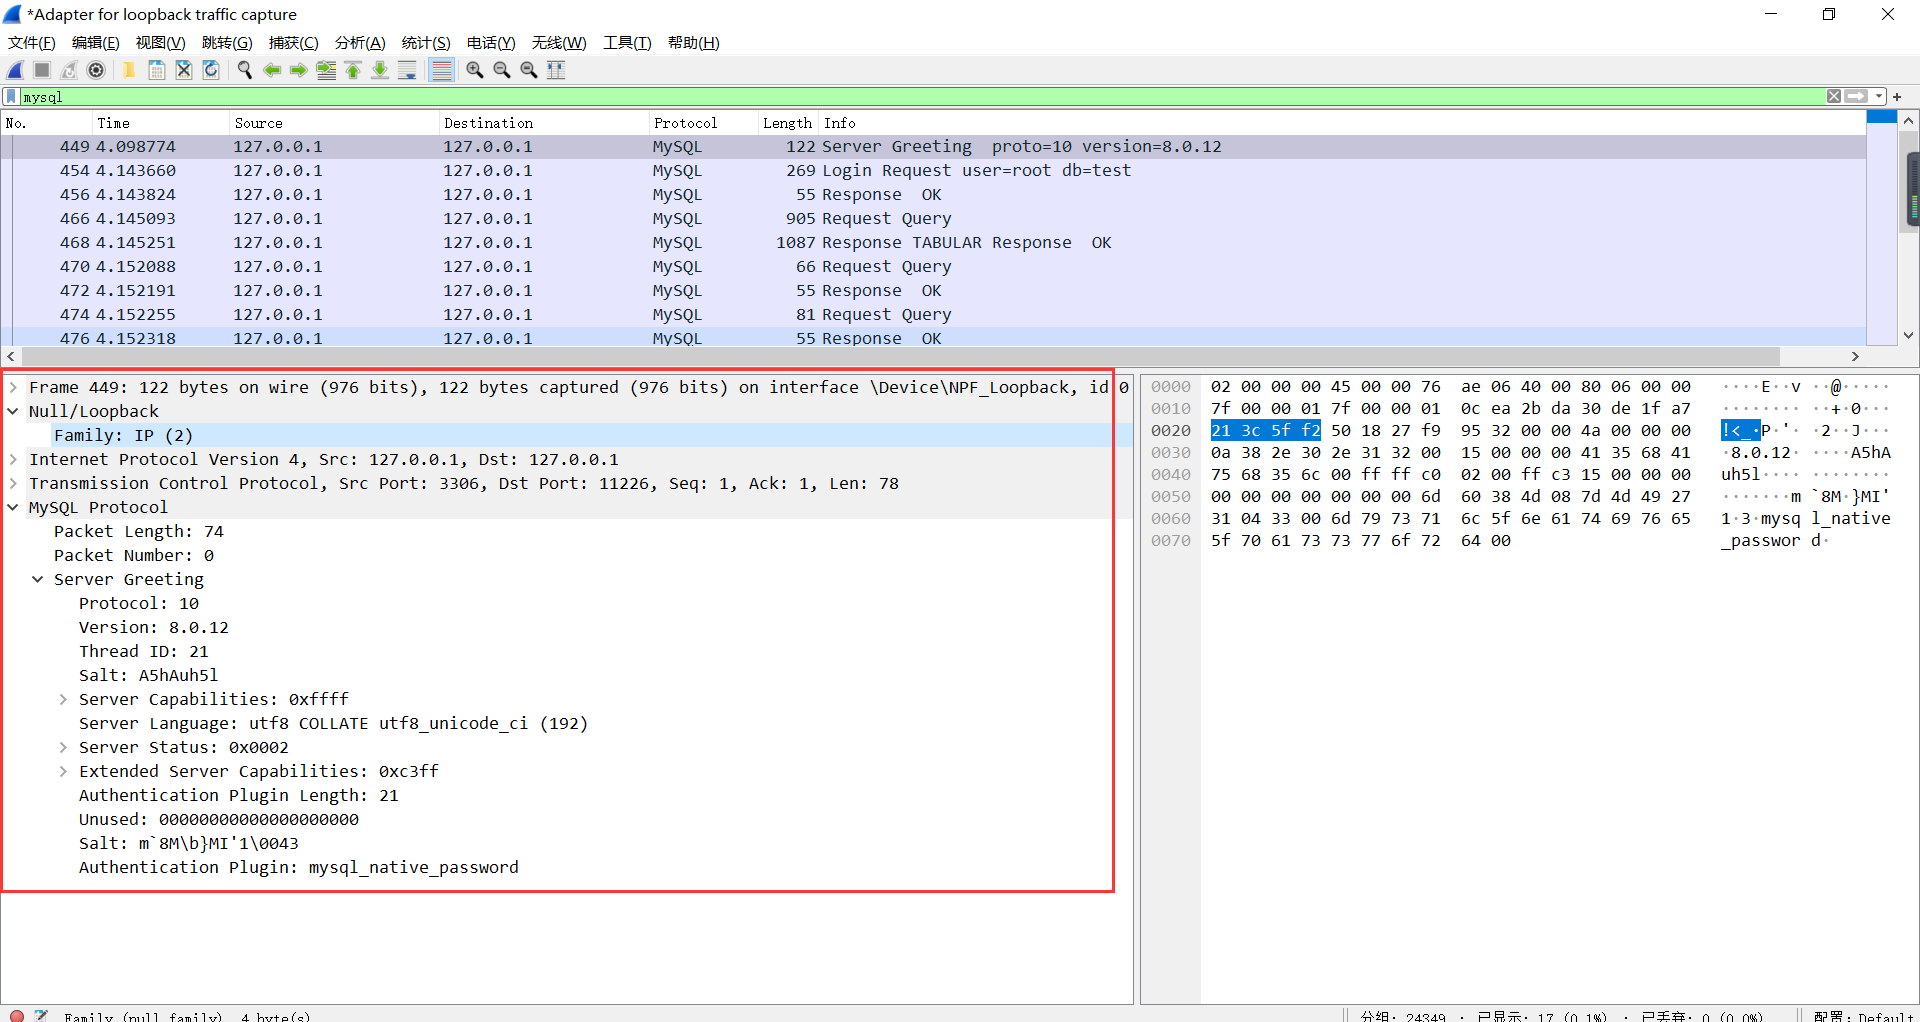Zoom in on packet text
1920x1022 pixels.
[475, 70]
